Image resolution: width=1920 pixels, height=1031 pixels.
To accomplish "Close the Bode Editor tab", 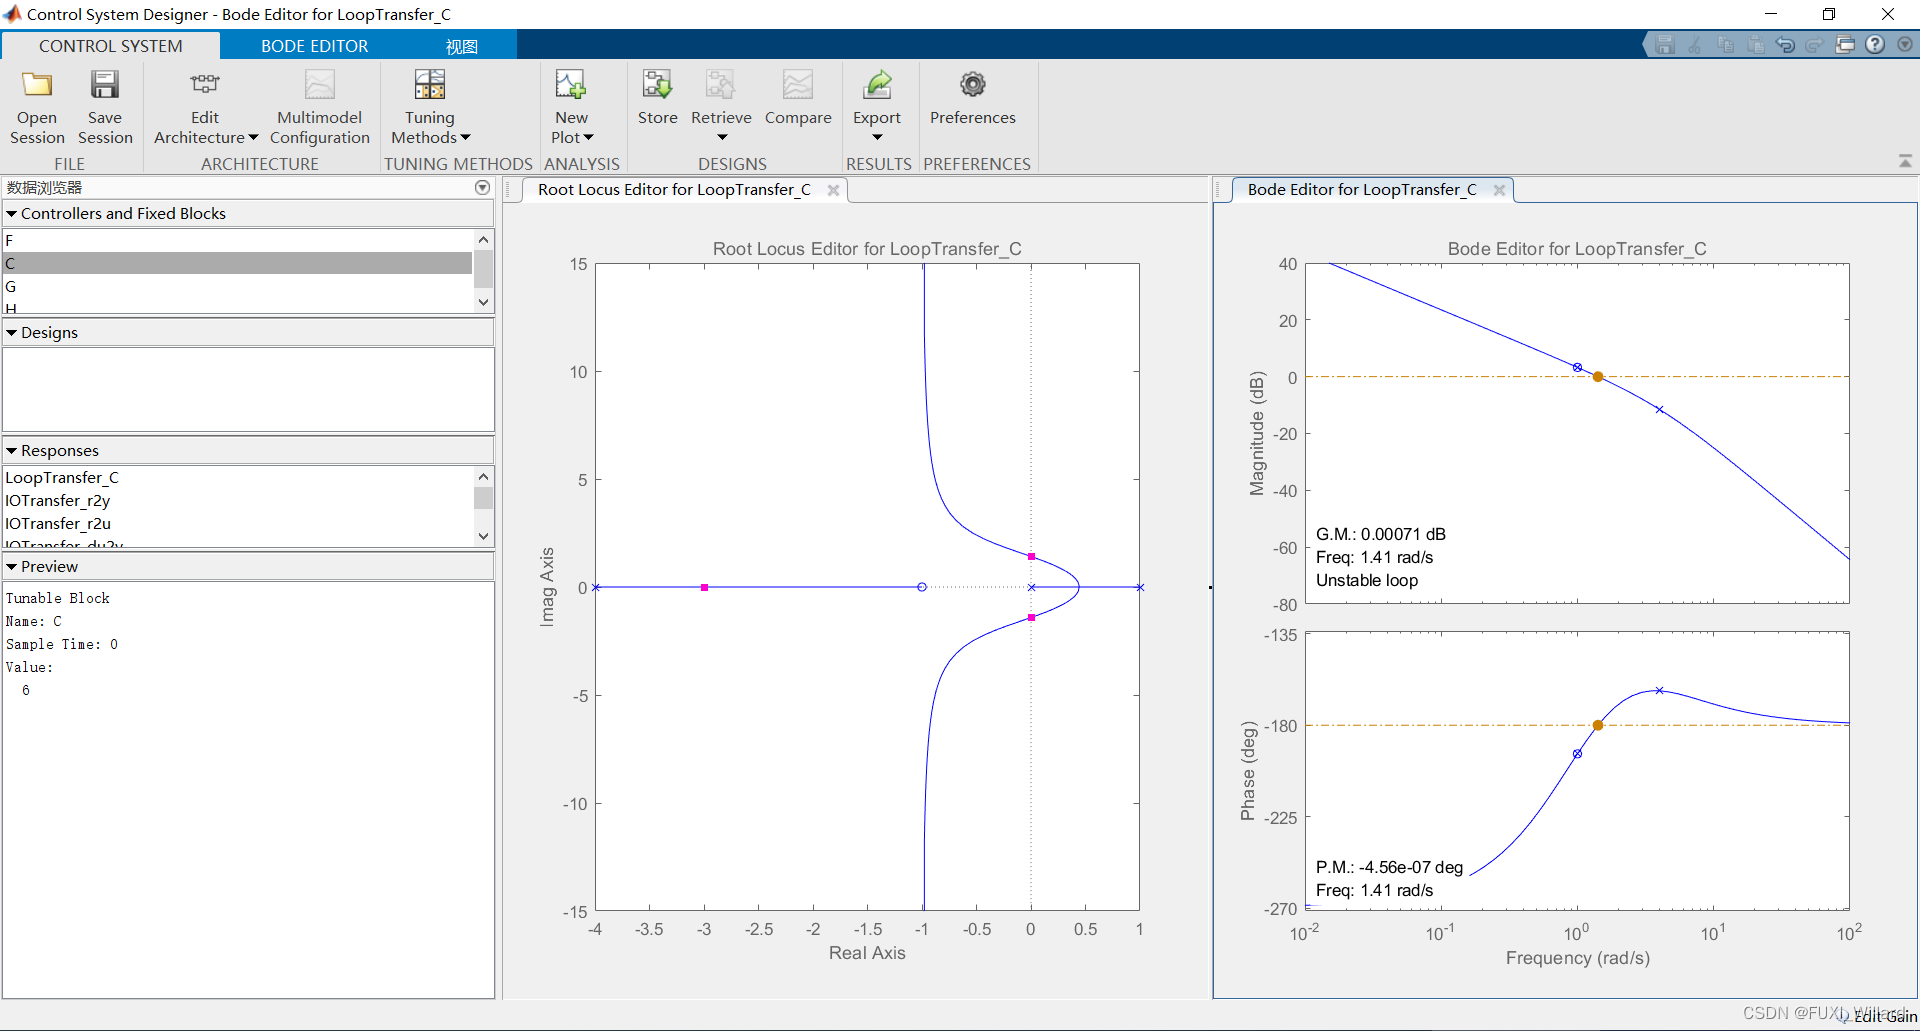I will 1499,190.
